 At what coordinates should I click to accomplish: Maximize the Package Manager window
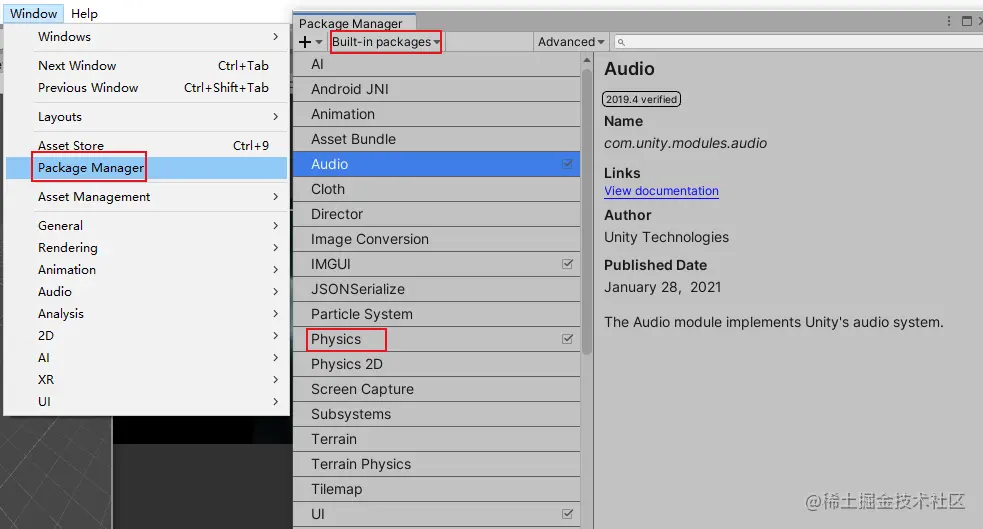[x=967, y=21]
